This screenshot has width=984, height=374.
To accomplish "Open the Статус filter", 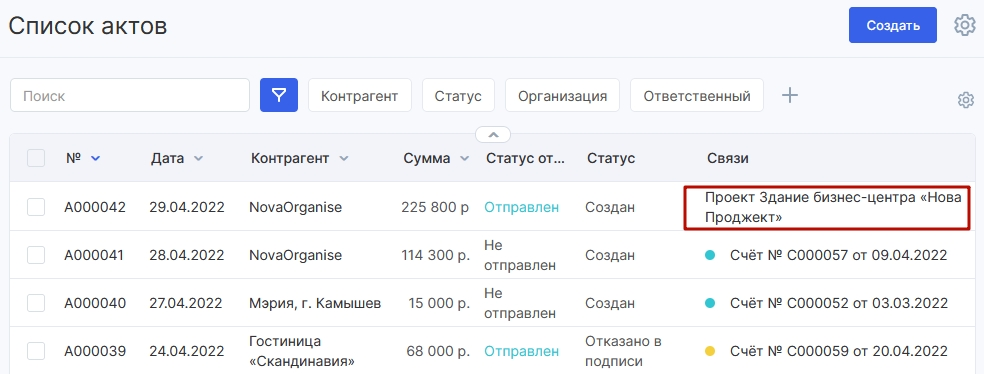I will [x=458, y=95].
